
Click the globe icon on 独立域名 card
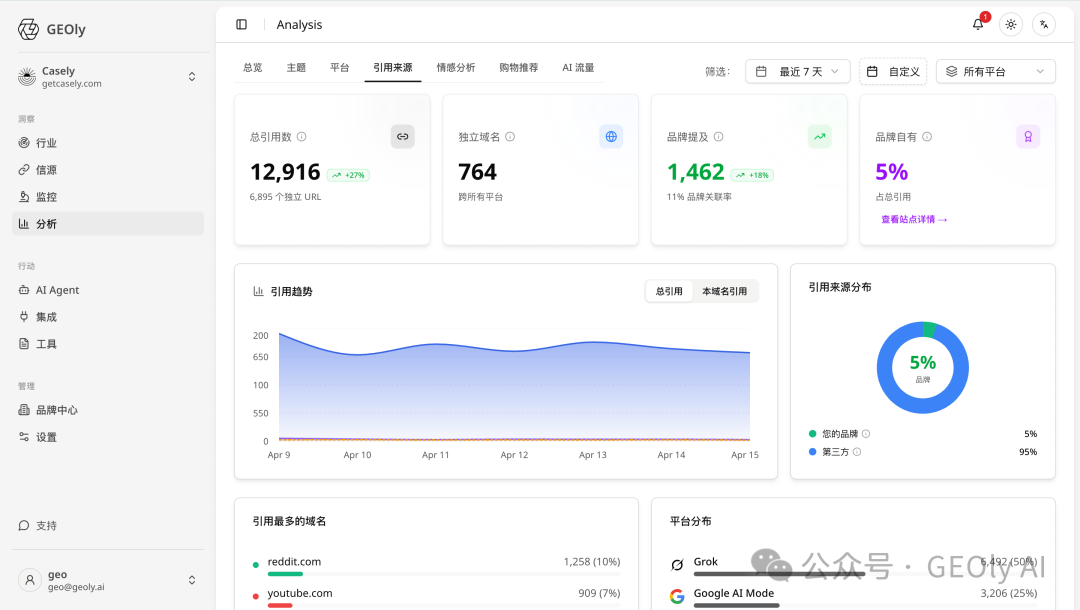(611, 136)
